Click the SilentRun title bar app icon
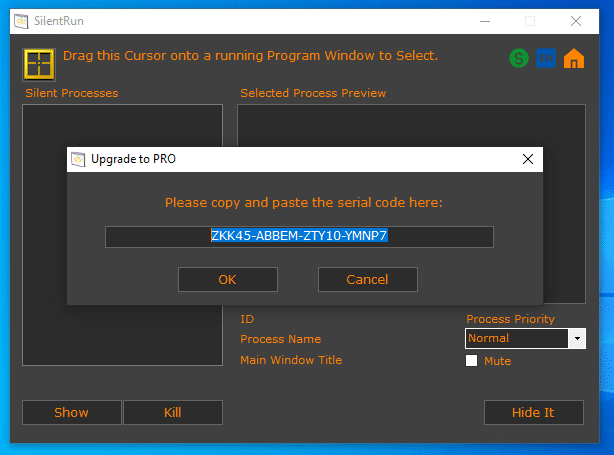 tap(21, 21)
